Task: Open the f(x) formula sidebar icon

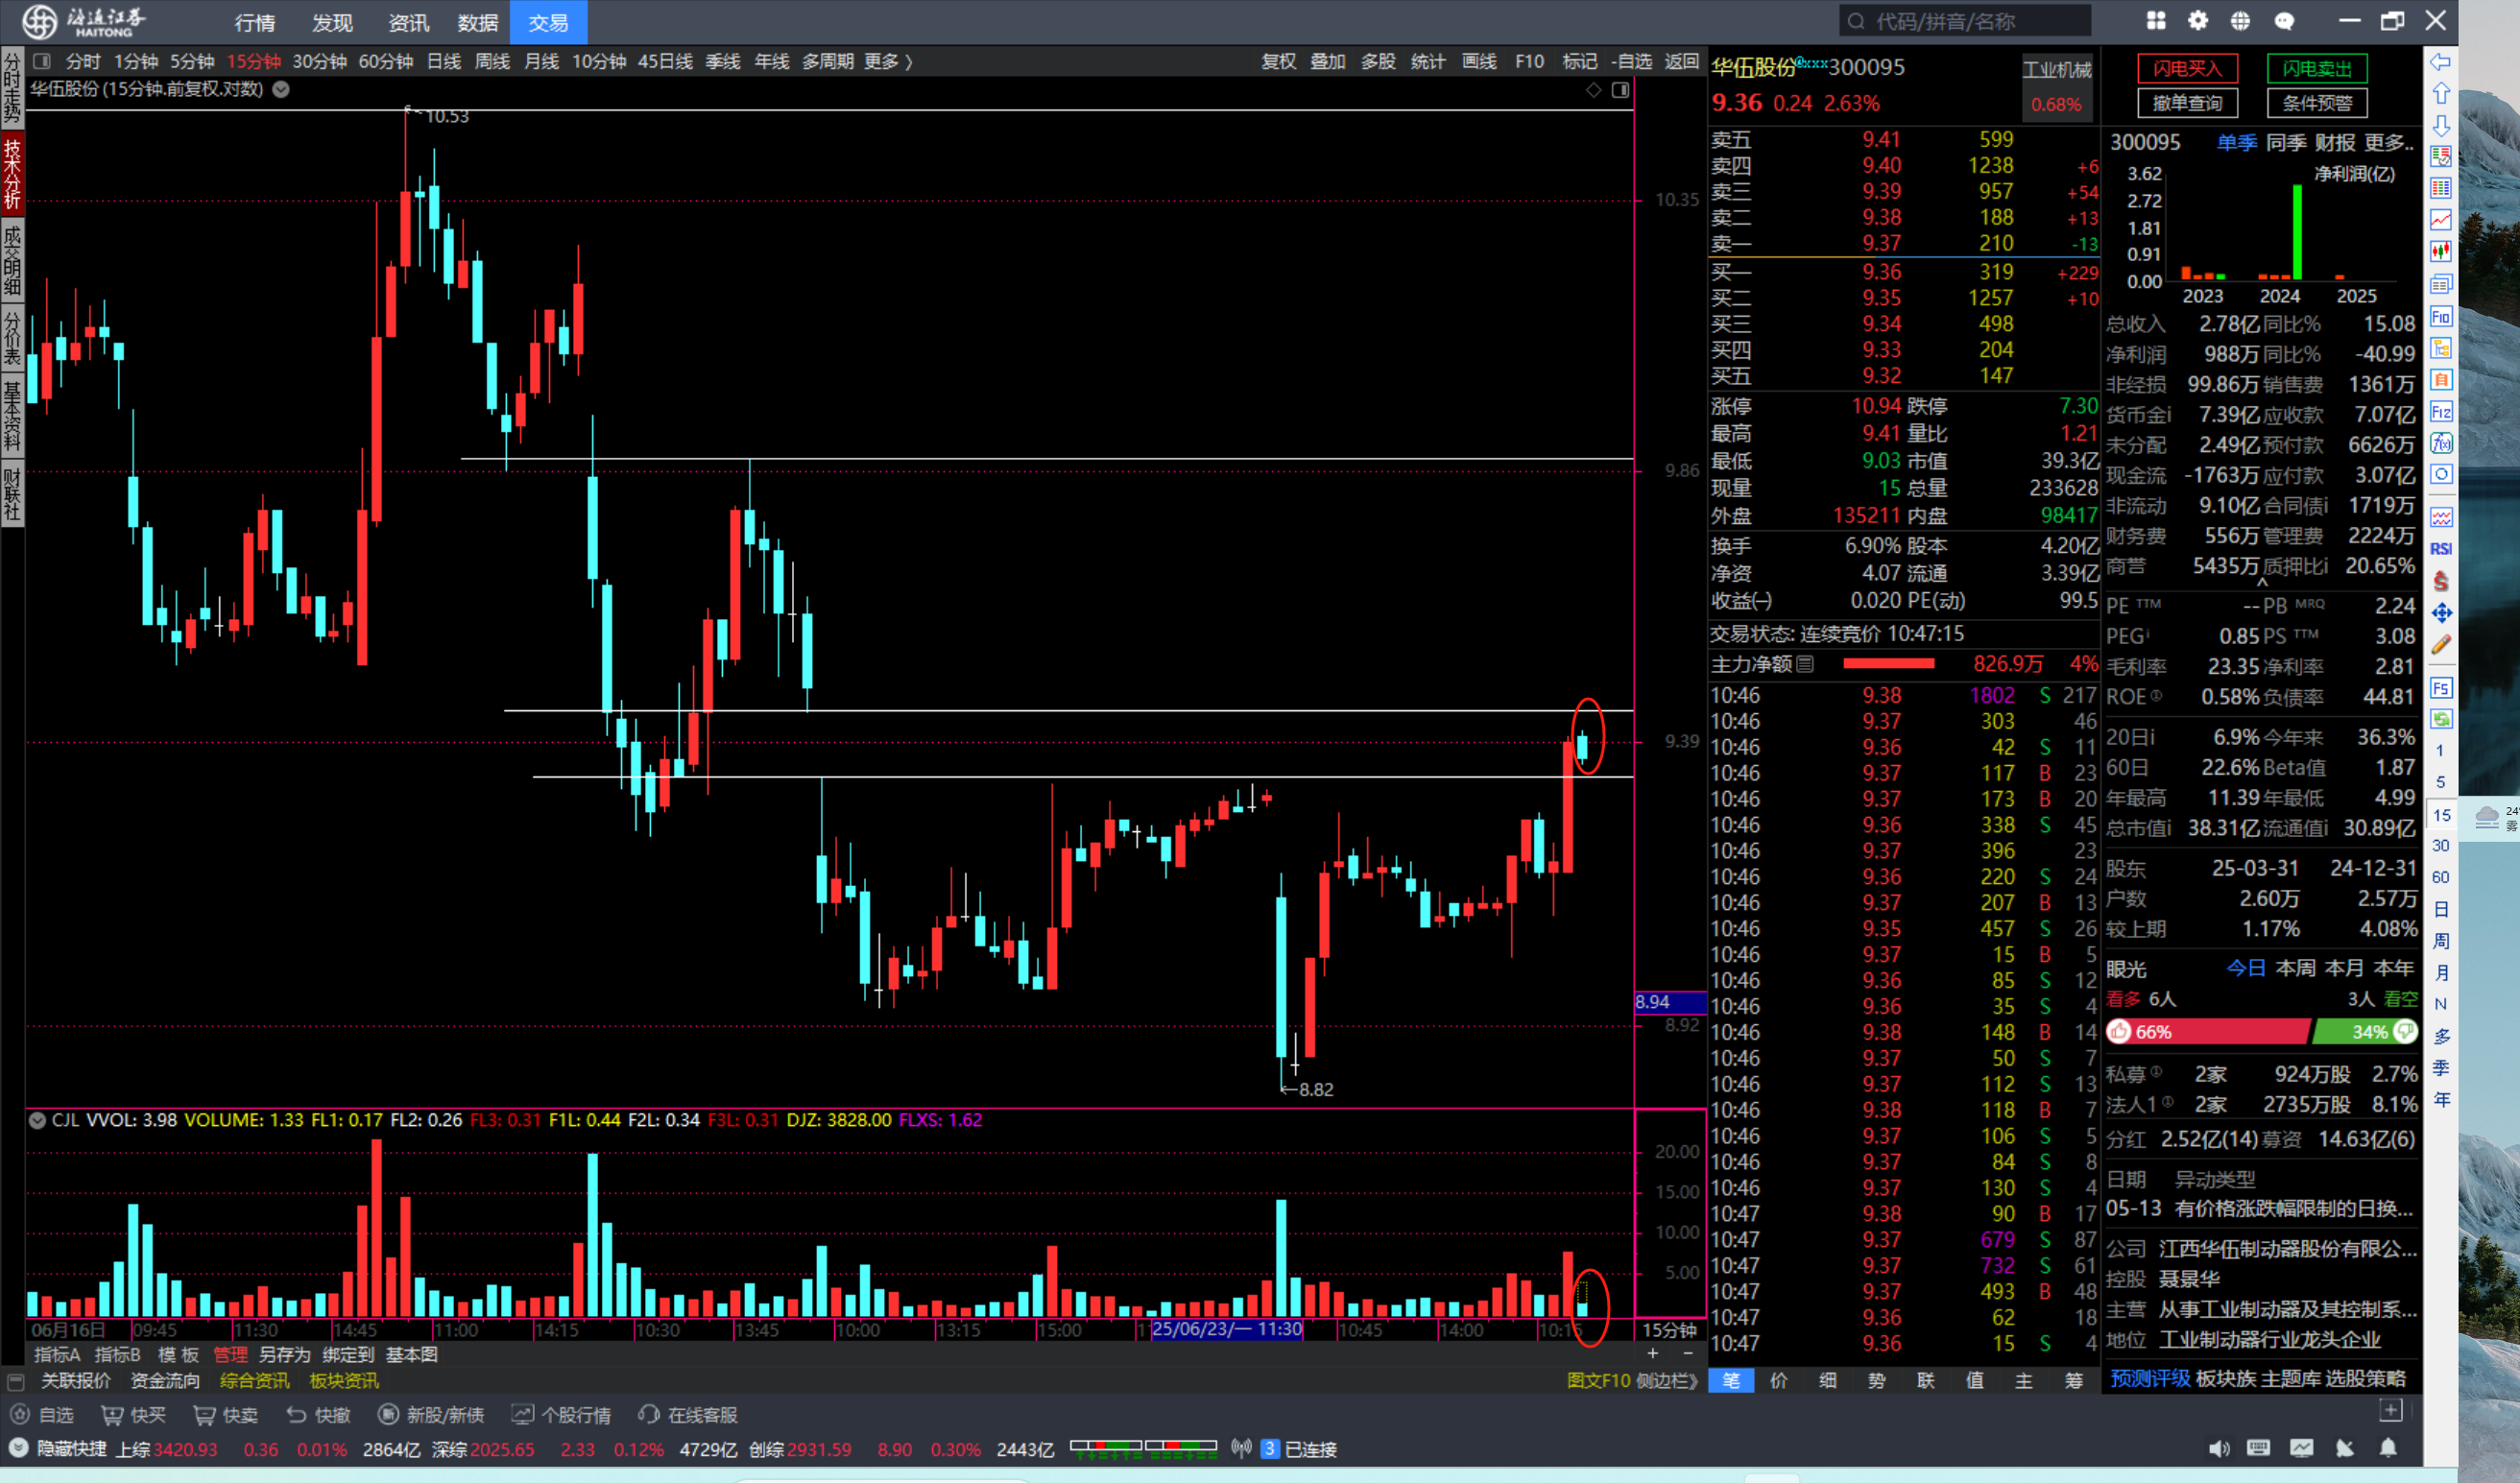Action: pos(2440,443)
